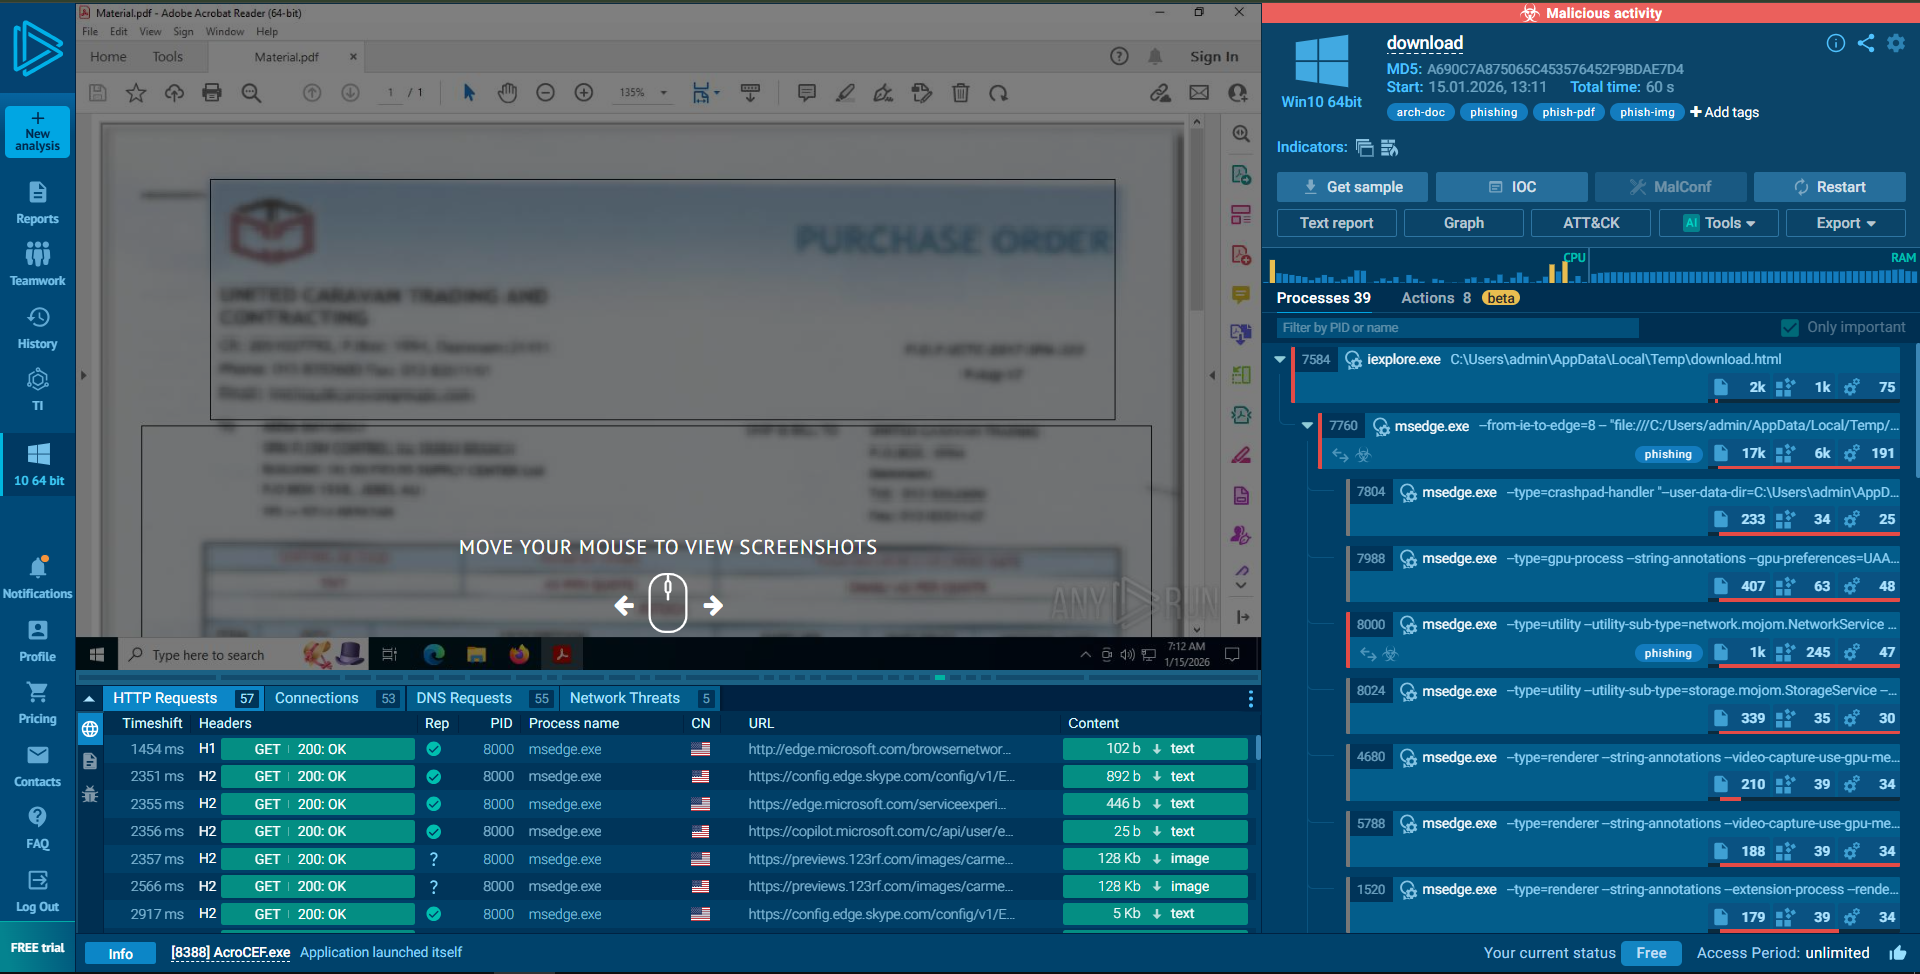Click the CPU/RAM usage timeline graph

click(x=1592, y=271)
